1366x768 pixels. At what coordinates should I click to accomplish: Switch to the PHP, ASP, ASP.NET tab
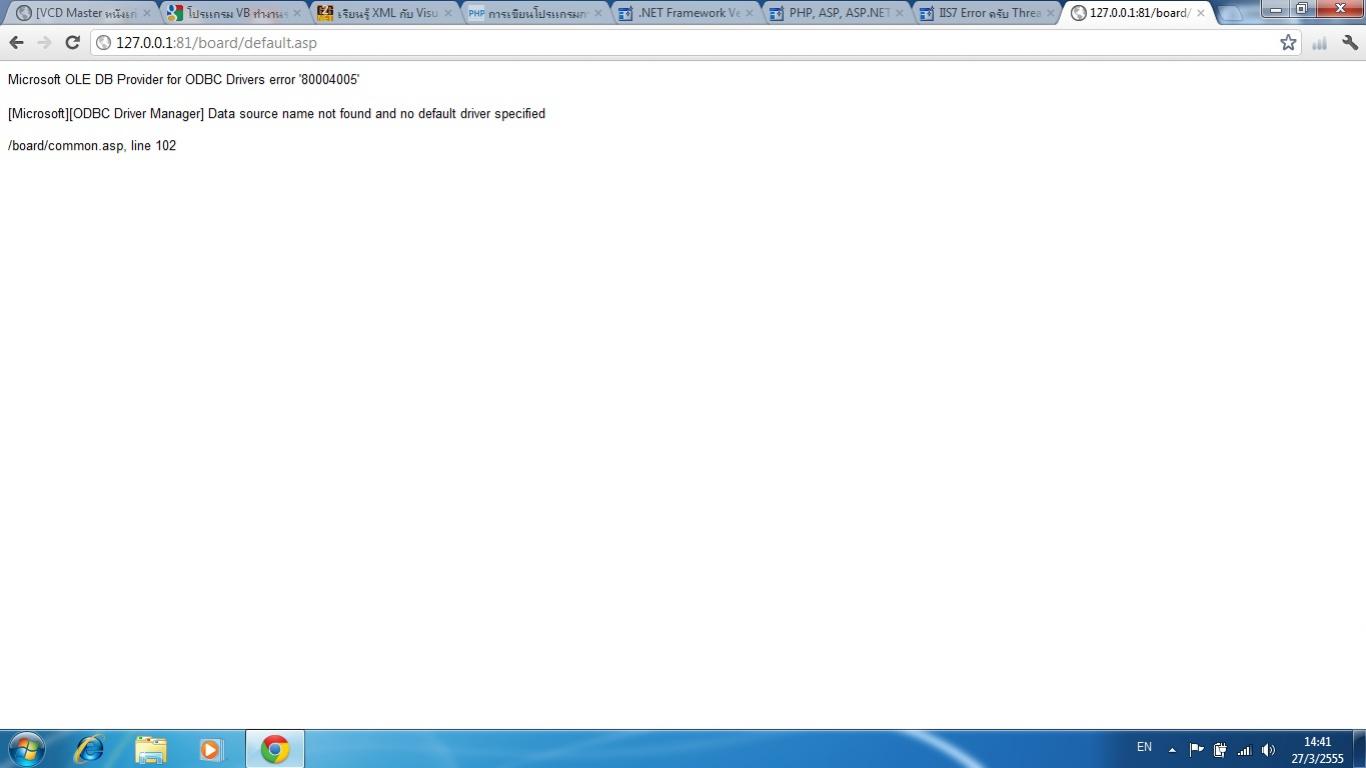pos(838,13)
